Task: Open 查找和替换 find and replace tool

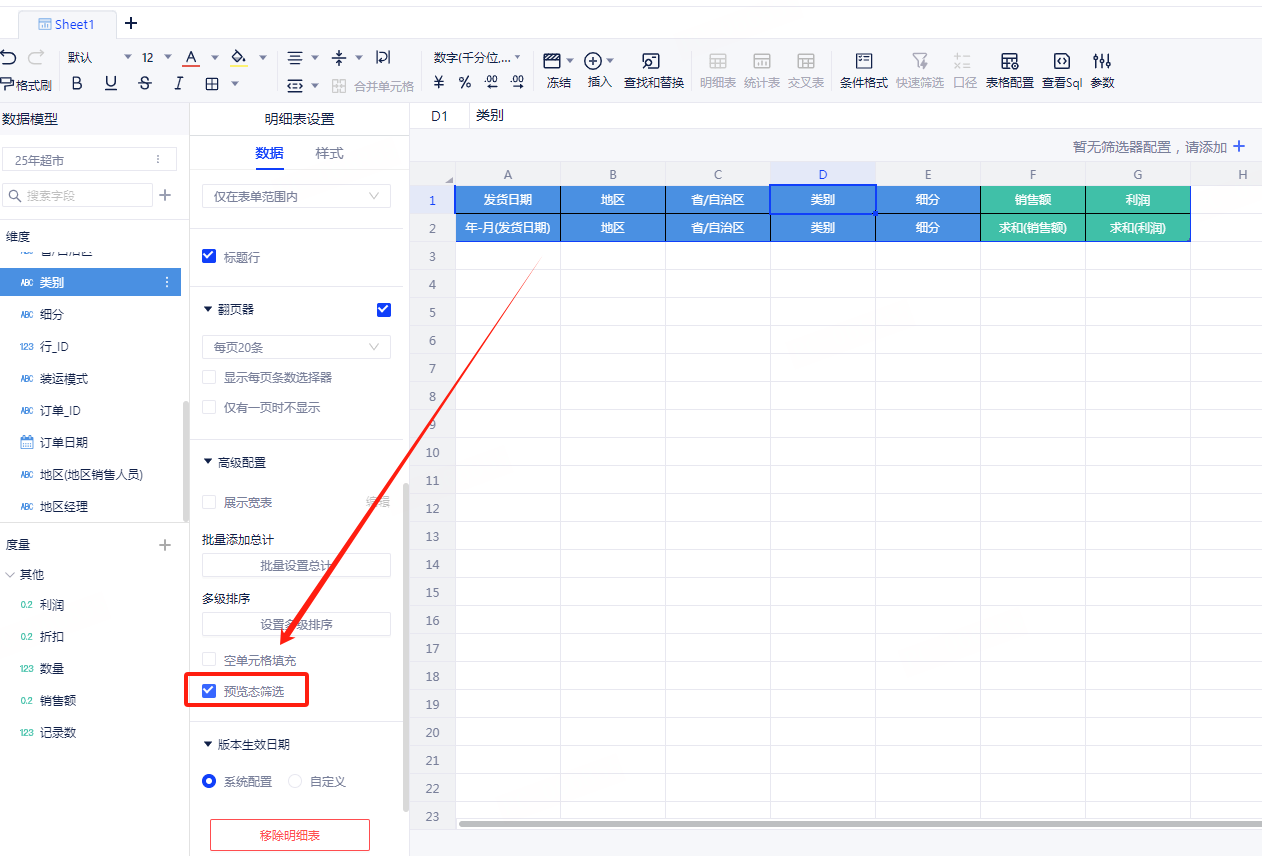Action: pos(652,61)
